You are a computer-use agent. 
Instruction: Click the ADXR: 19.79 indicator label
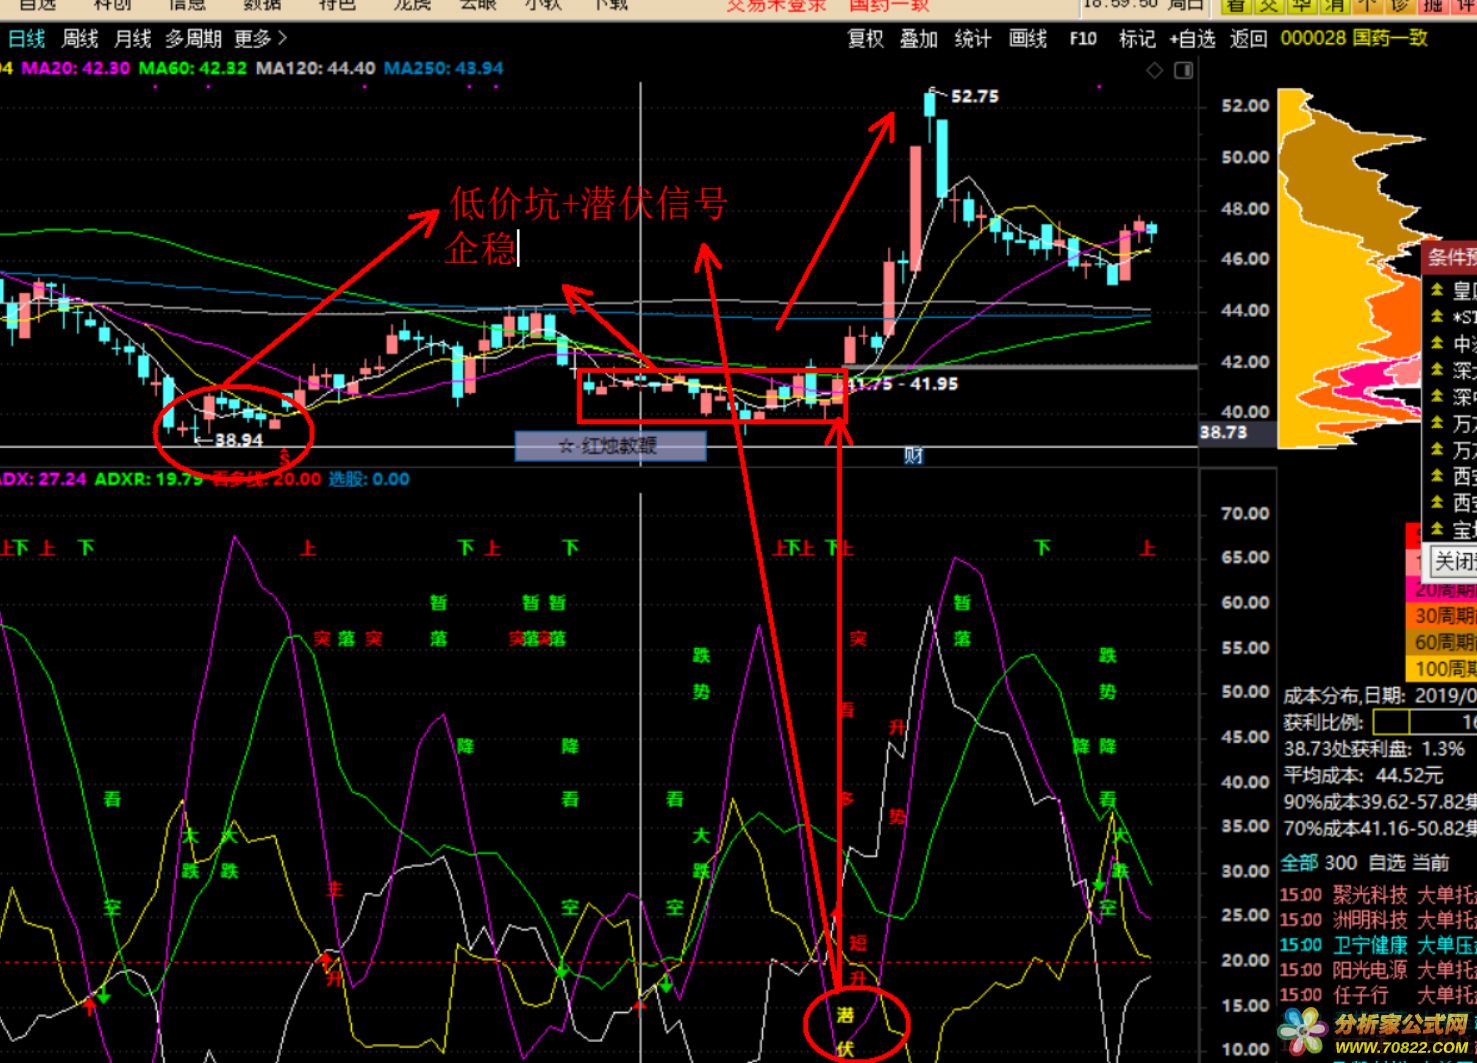(148, 479)
